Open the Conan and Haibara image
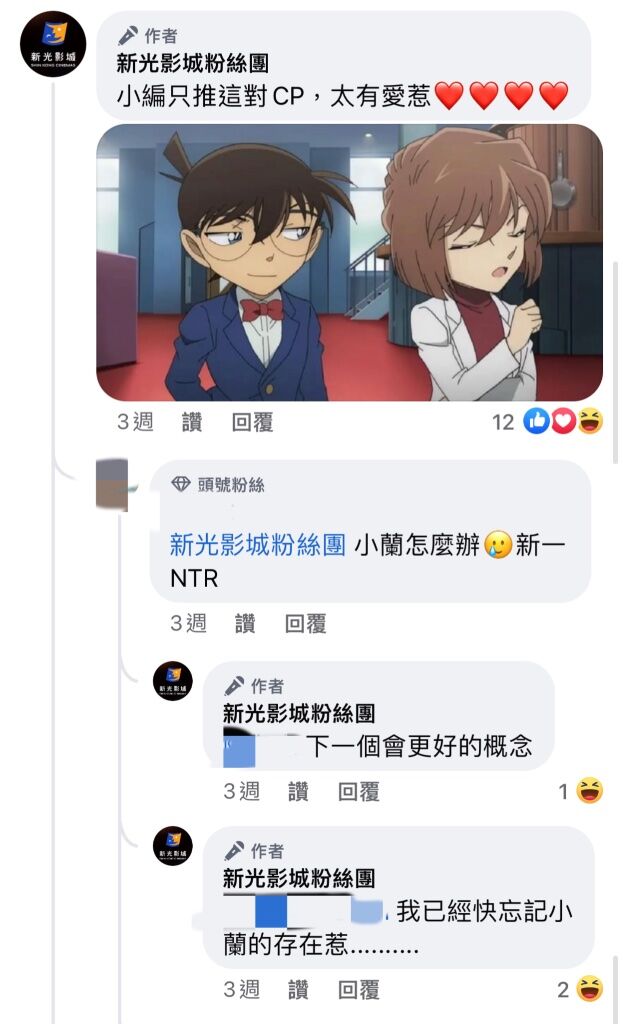Screen dimensions: 623x1024 (x=349, y=263)
